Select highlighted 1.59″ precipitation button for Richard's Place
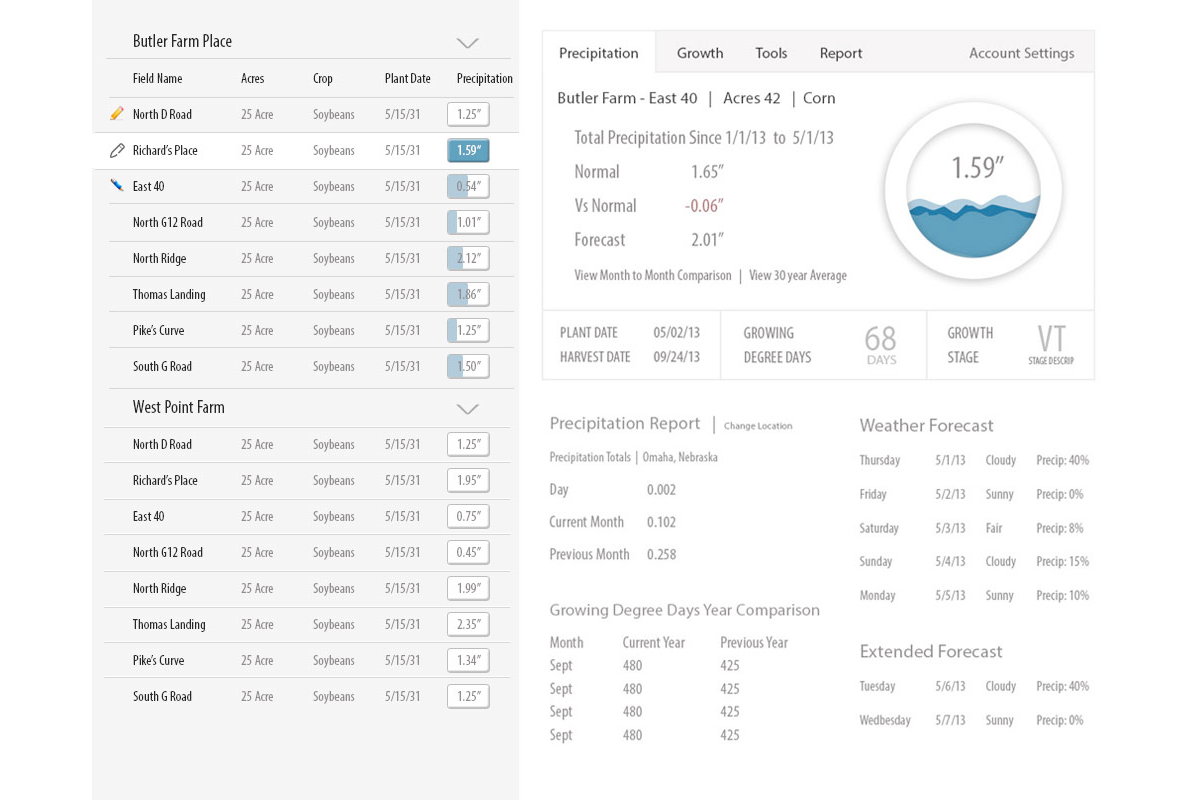This screenshot has height=800, width=1200. click(468, 150)
